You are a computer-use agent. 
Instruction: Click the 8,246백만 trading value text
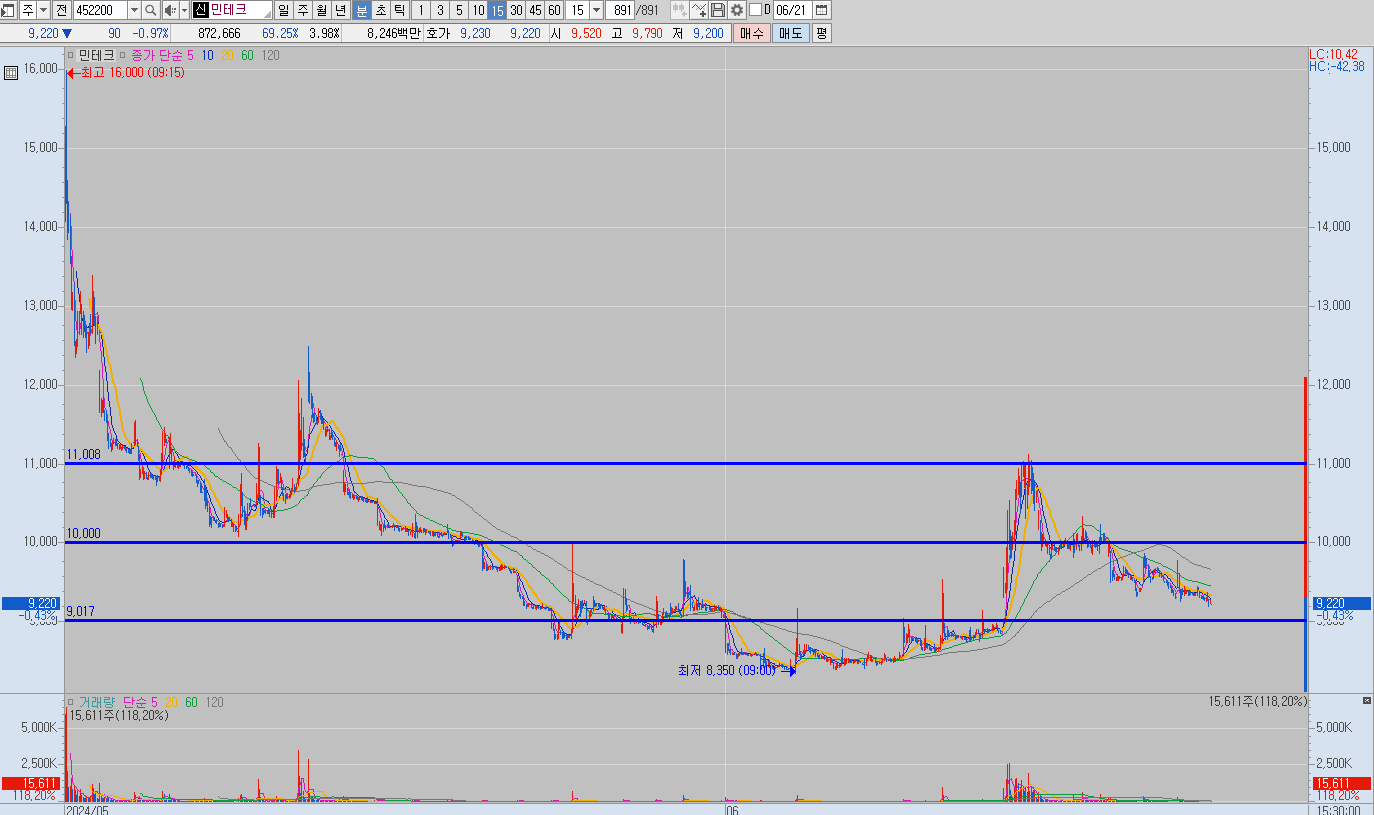393,33
